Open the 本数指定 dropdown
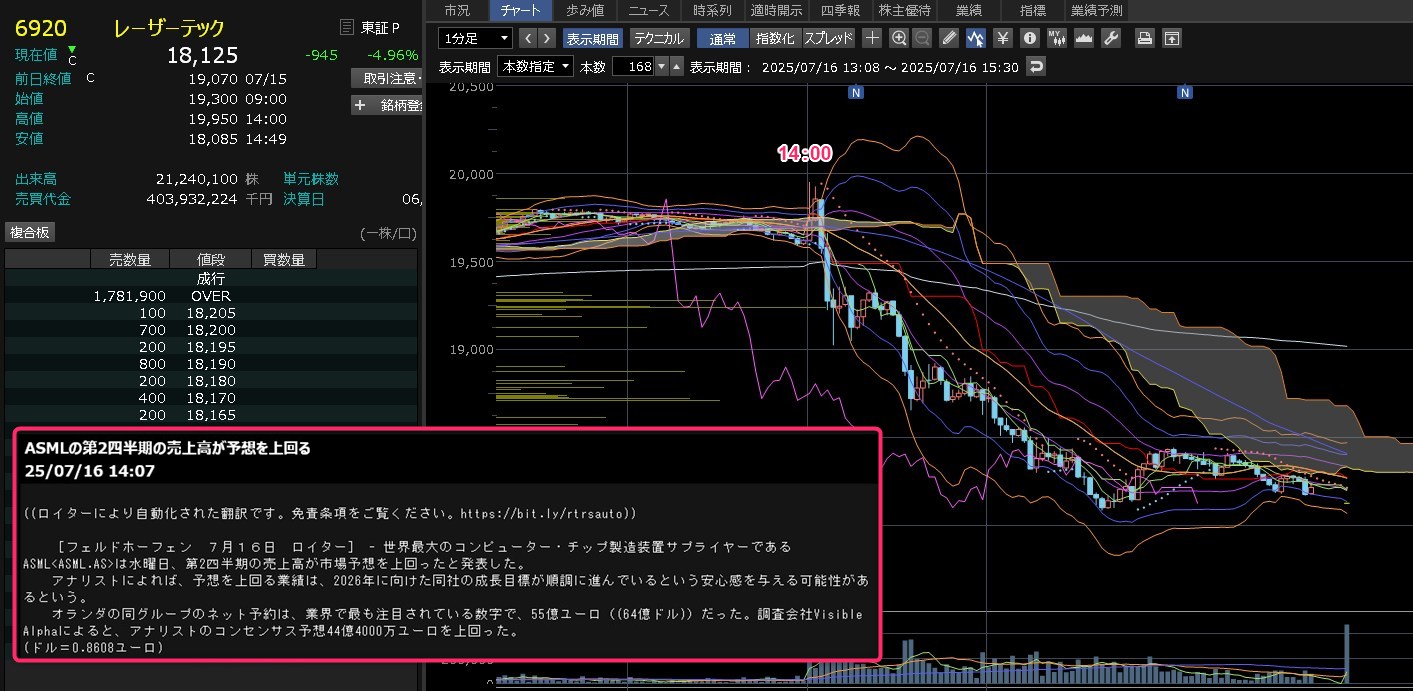 click(x=536, y=66)
